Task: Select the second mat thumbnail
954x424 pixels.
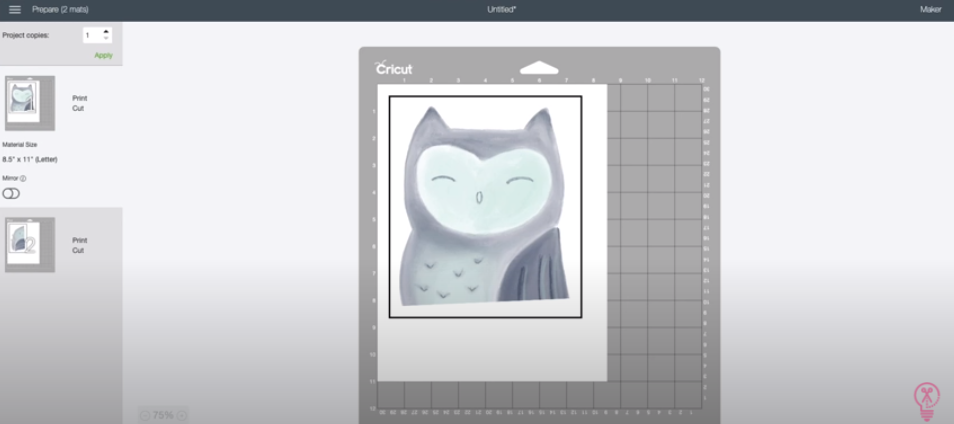Action: (30, 245)
